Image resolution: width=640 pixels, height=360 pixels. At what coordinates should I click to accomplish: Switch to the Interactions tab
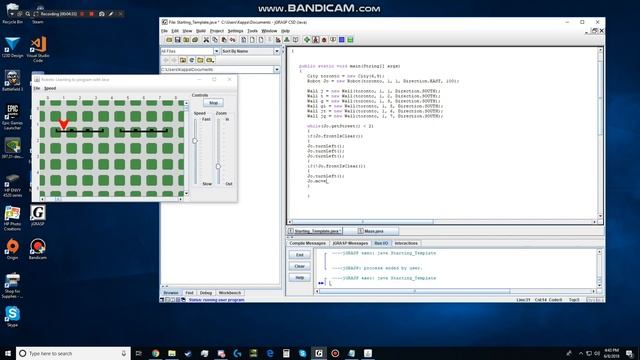tap(406, 243)
